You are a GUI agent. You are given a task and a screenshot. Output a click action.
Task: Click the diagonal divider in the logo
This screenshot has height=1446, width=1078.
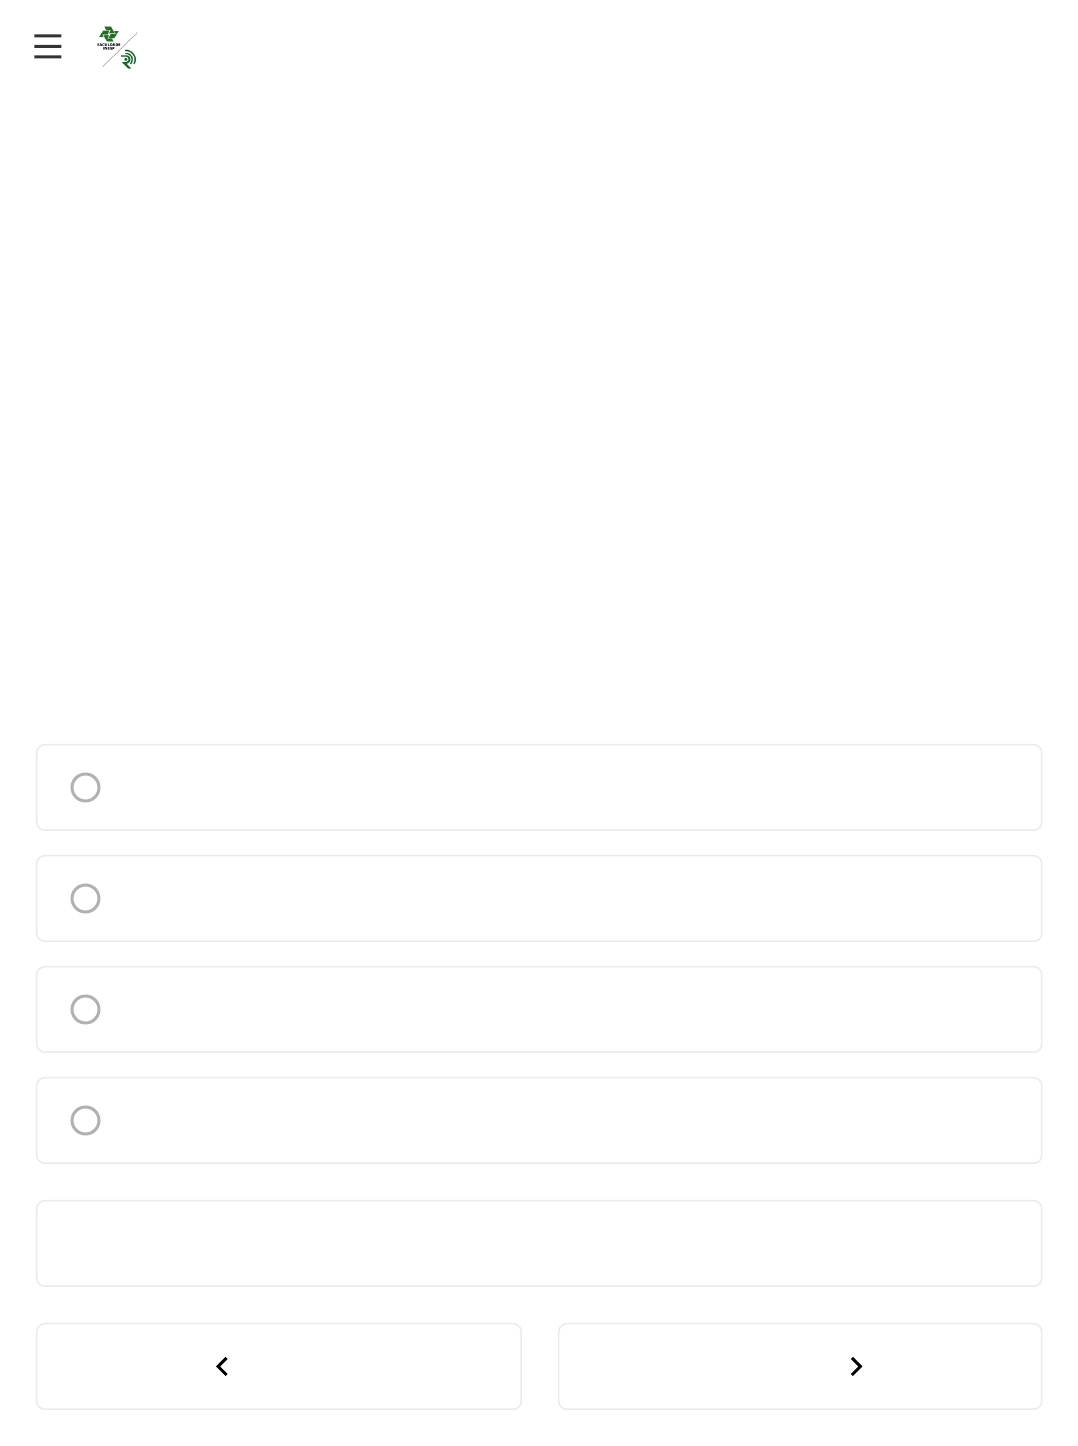(x=119, y=49)
